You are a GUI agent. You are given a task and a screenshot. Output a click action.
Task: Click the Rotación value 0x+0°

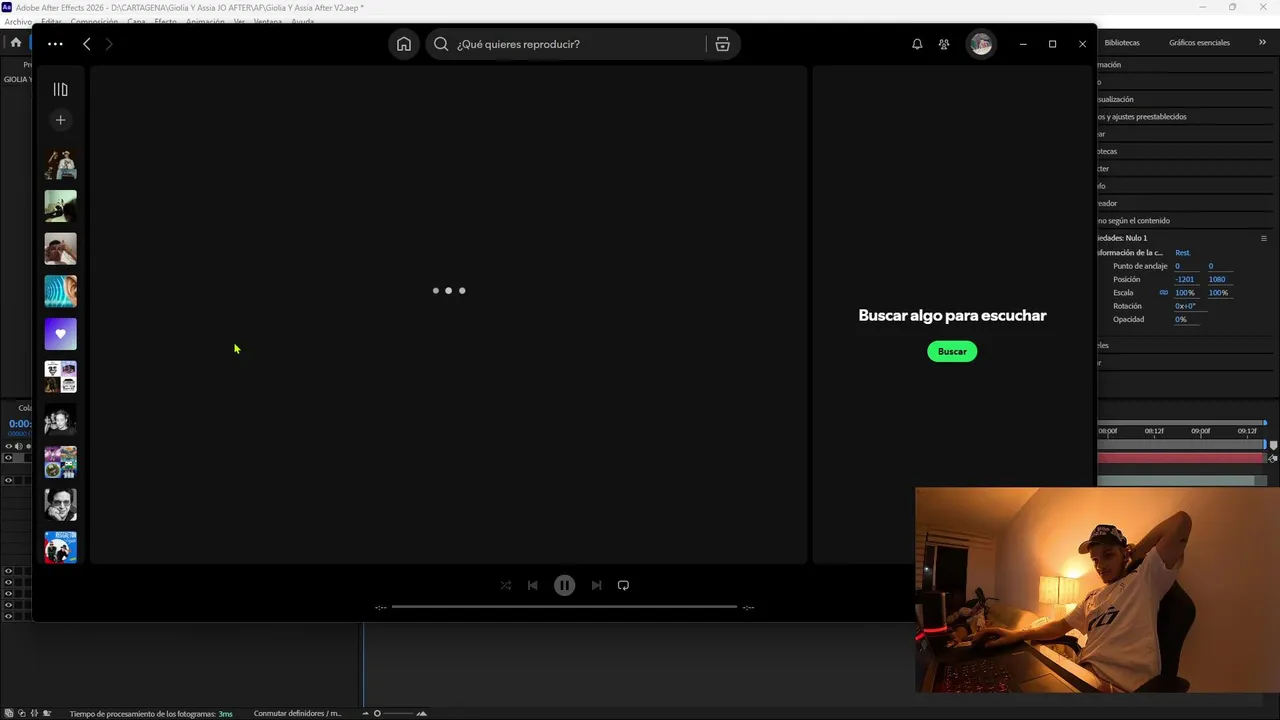point(1185,306)
